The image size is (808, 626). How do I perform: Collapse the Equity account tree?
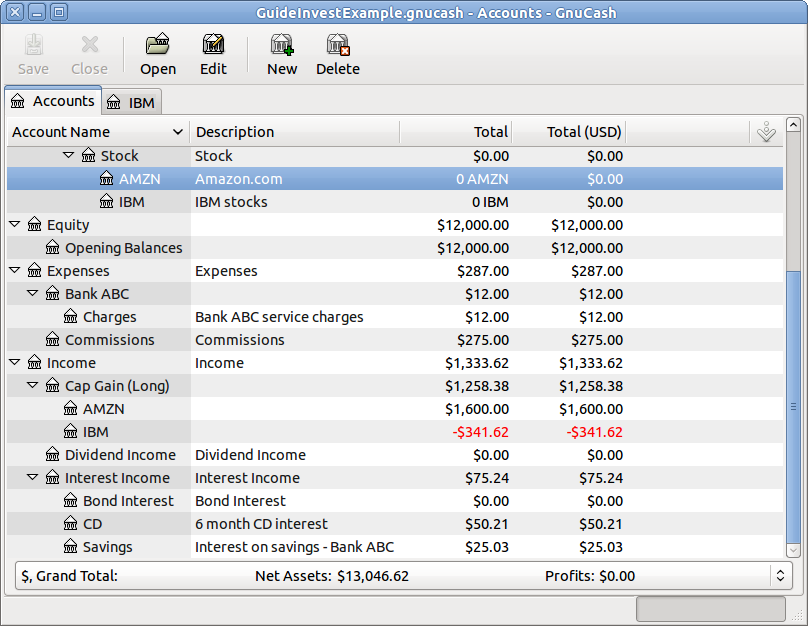[x=14, y=224]
